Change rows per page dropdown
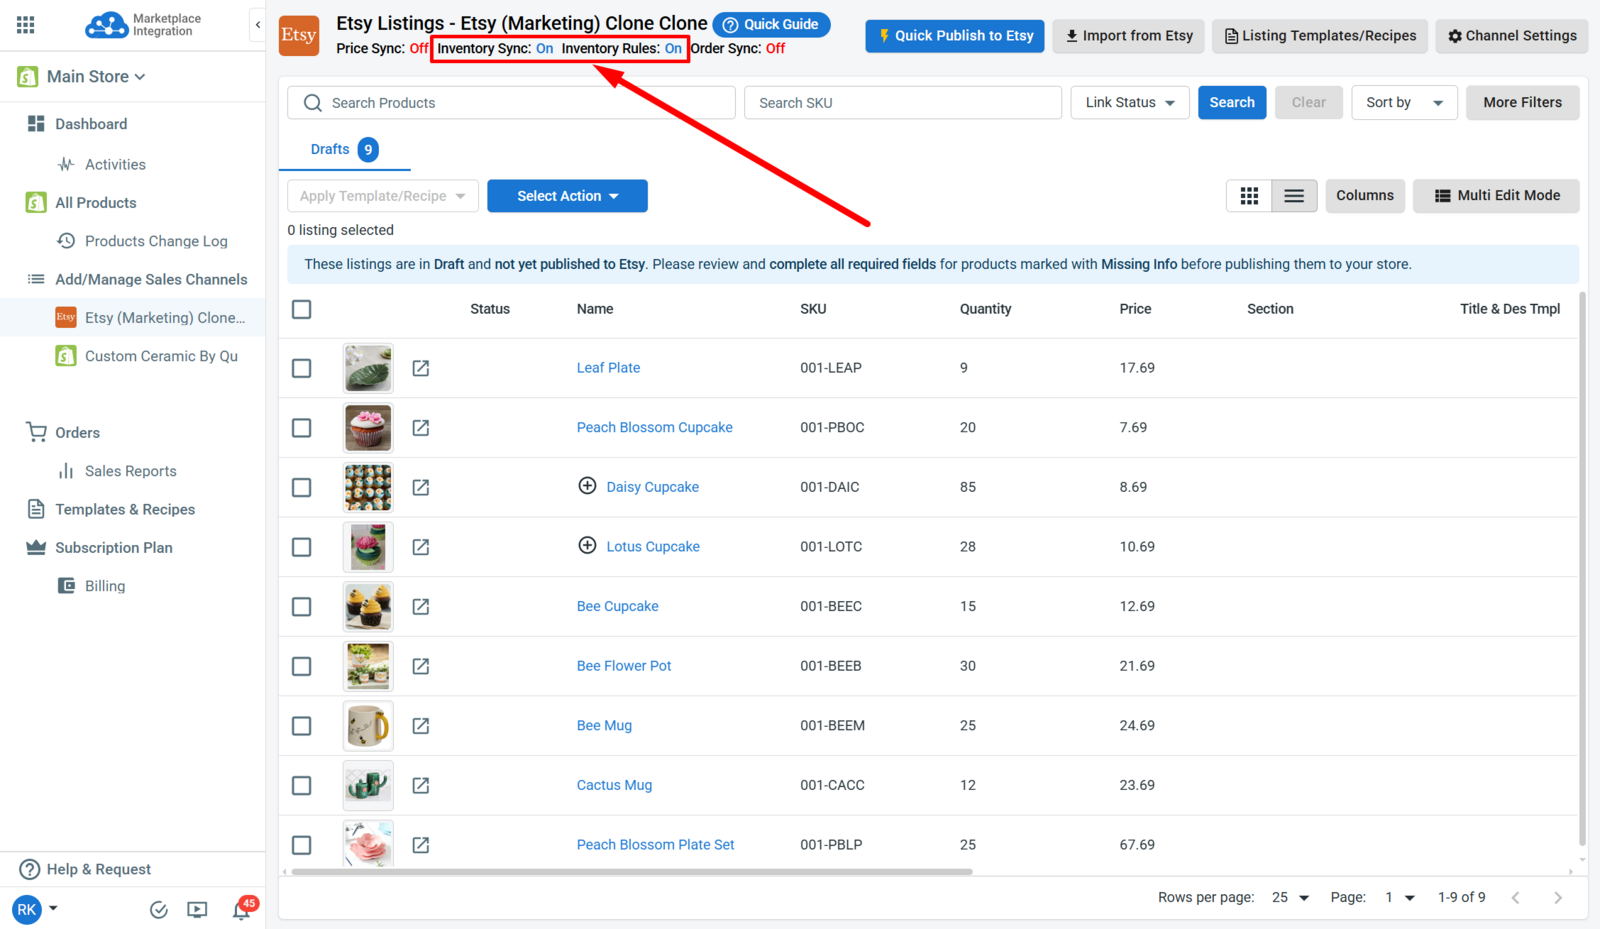Image resolution: width=1600 pixels, height=929 pixels. (x=1290, y=898)
